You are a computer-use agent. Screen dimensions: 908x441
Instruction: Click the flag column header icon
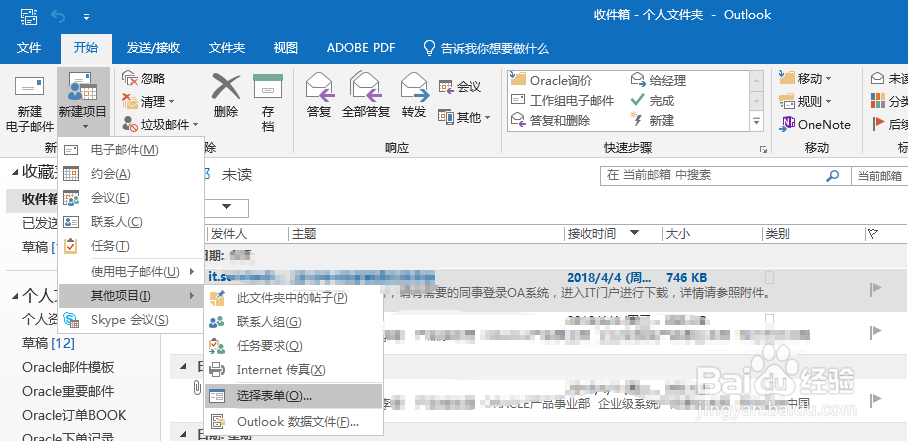coord(873,234)
